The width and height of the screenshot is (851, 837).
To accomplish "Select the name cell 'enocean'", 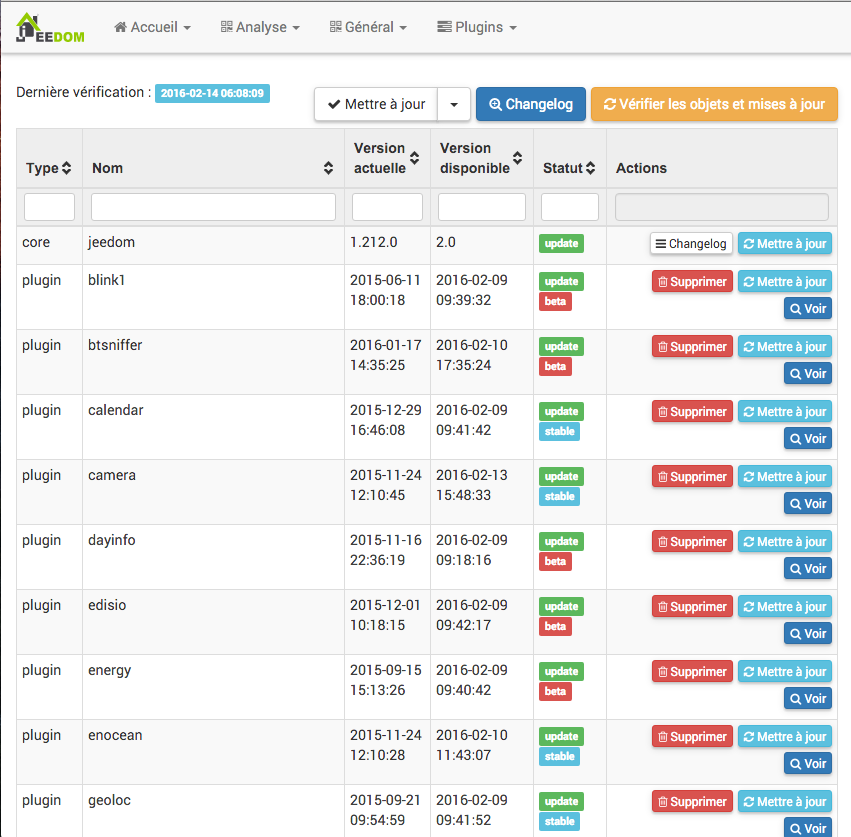I will 115,735.
